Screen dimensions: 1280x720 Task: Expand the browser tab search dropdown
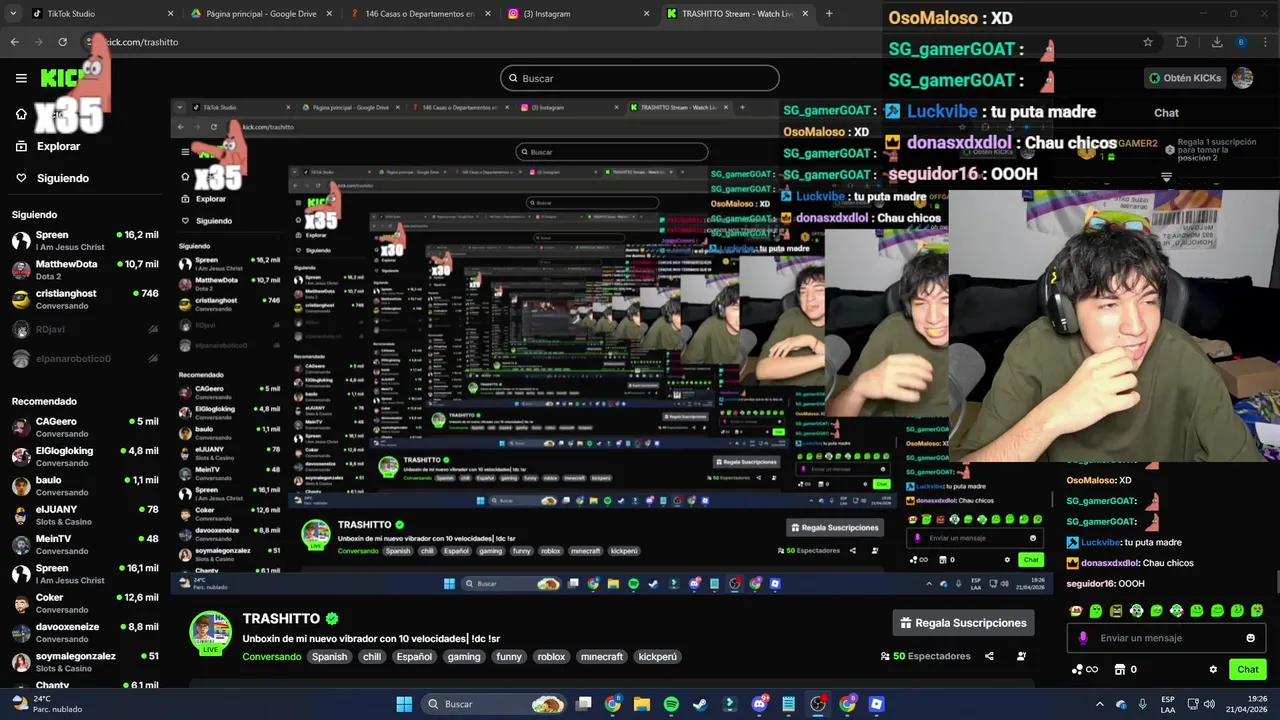(x=14, y=14)
